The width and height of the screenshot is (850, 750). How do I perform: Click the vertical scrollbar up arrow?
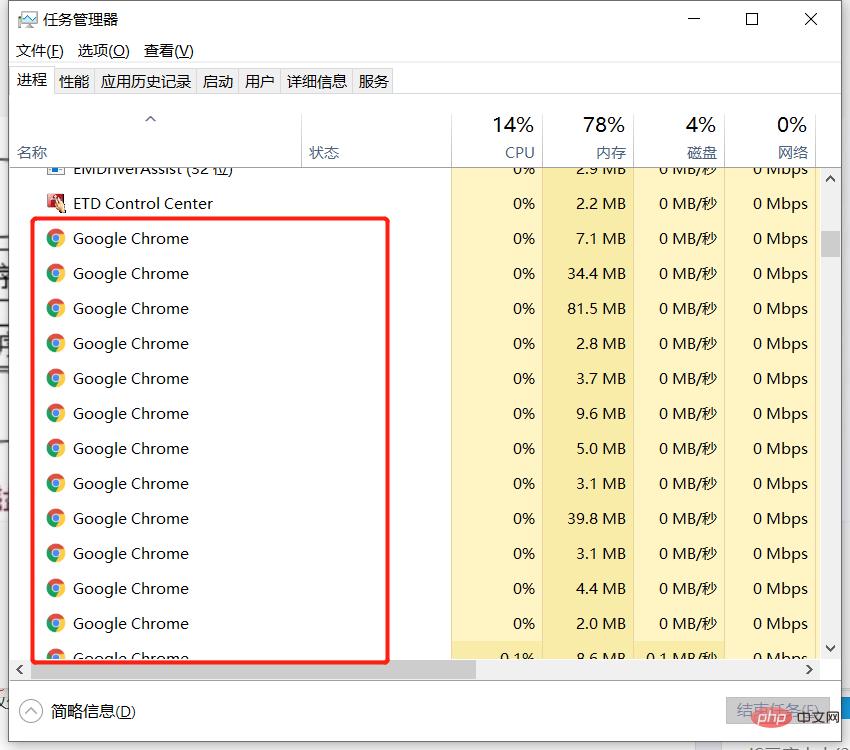830,178
